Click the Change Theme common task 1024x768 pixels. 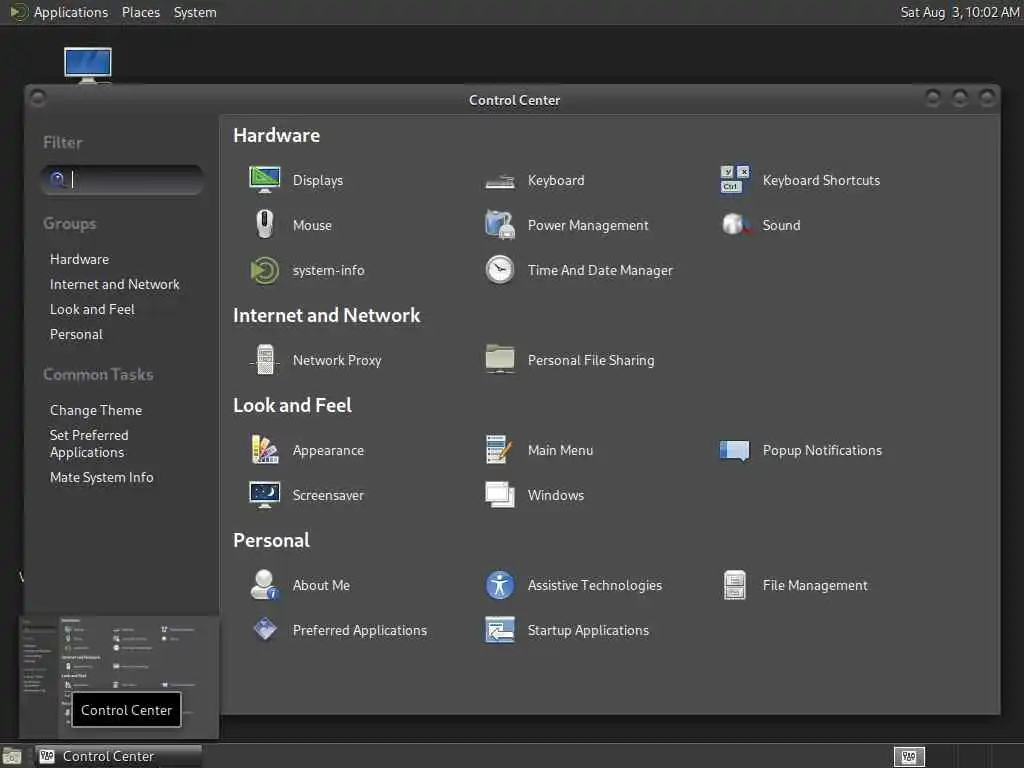point(96,410)
